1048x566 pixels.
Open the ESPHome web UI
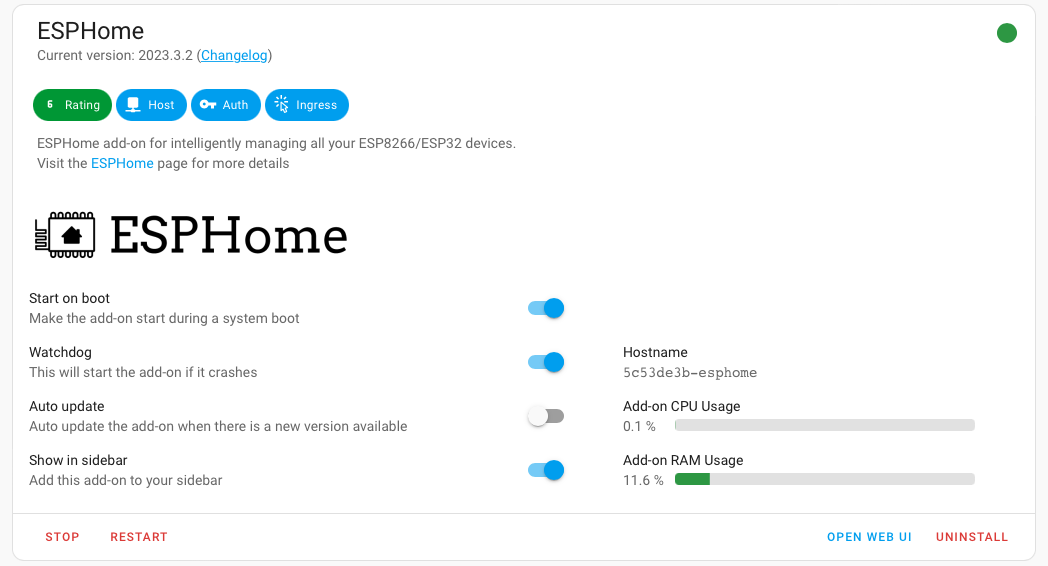pos(869,537)
